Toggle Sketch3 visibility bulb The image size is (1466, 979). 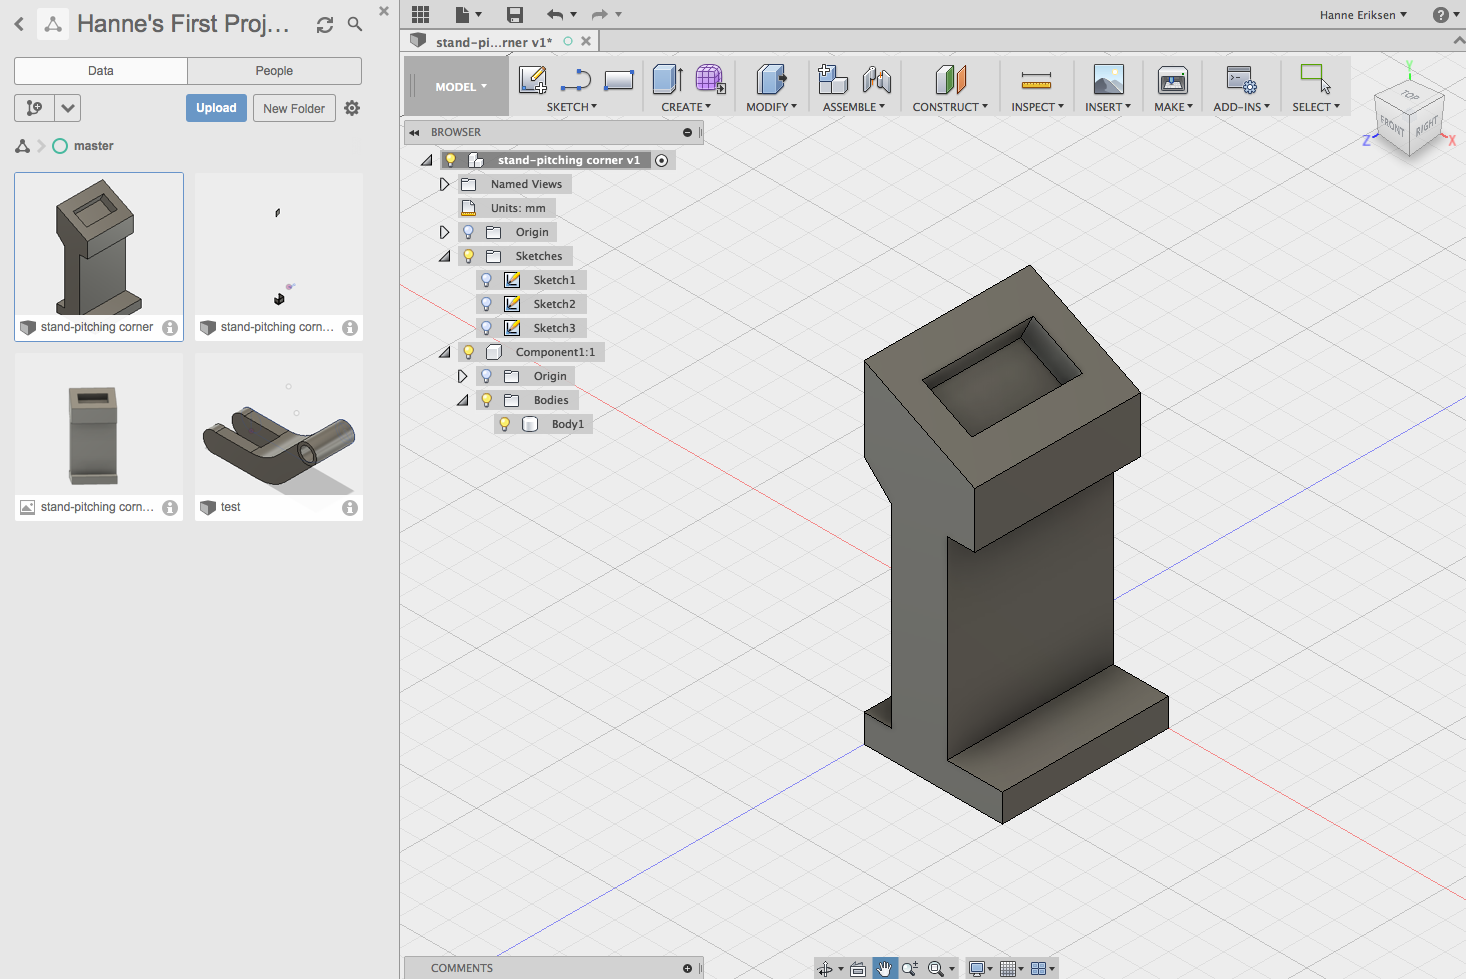(487, 328)
